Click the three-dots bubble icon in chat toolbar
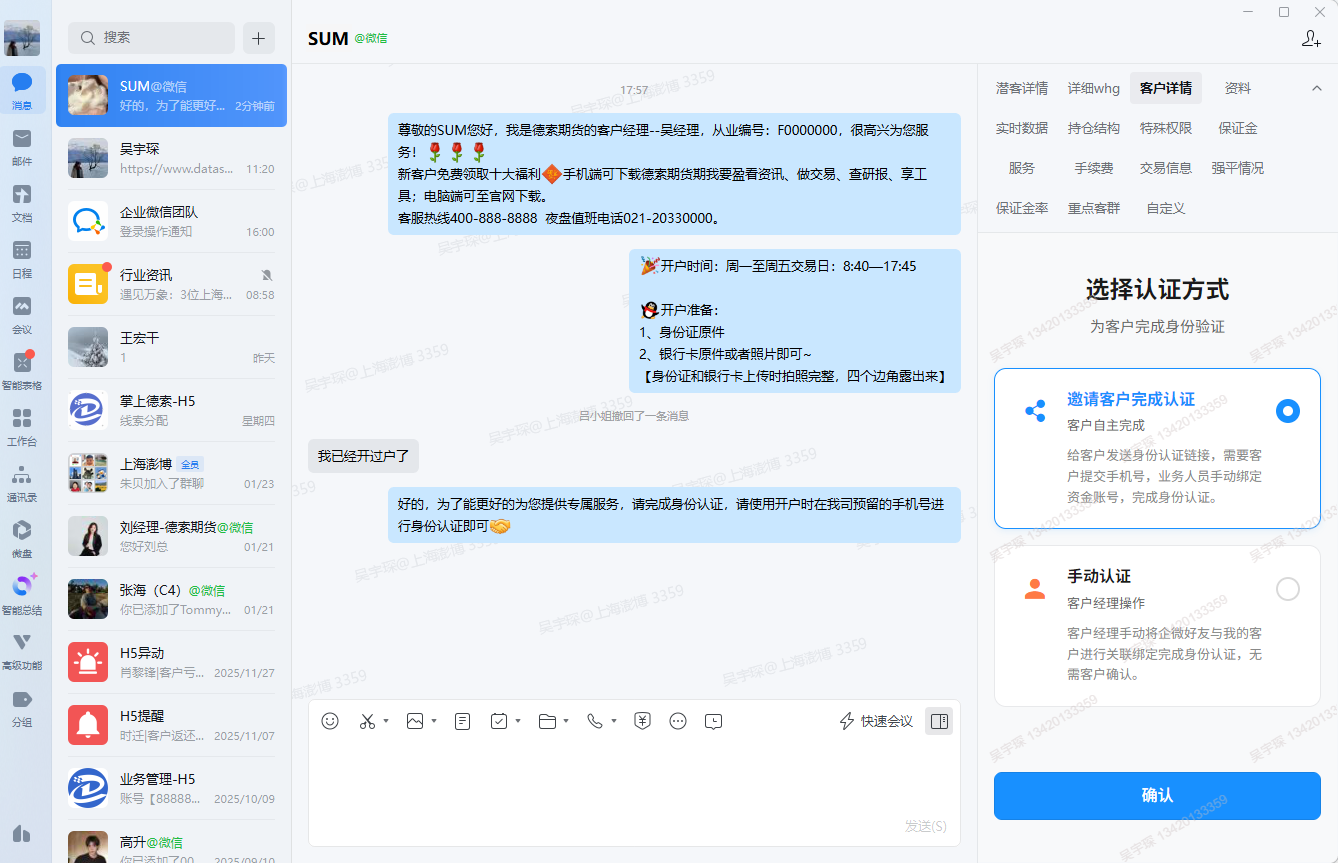This screenshot has width=1338, height=863. coord(678,721)
